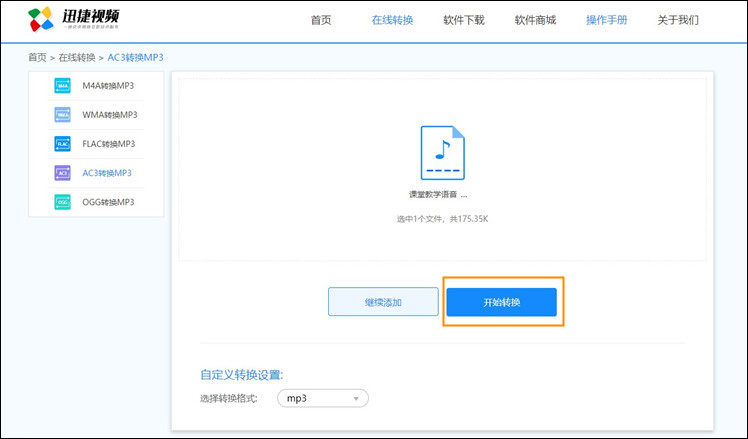Open the 操作手册 navigation tab

pyautogui.click(x=607, y=20)
